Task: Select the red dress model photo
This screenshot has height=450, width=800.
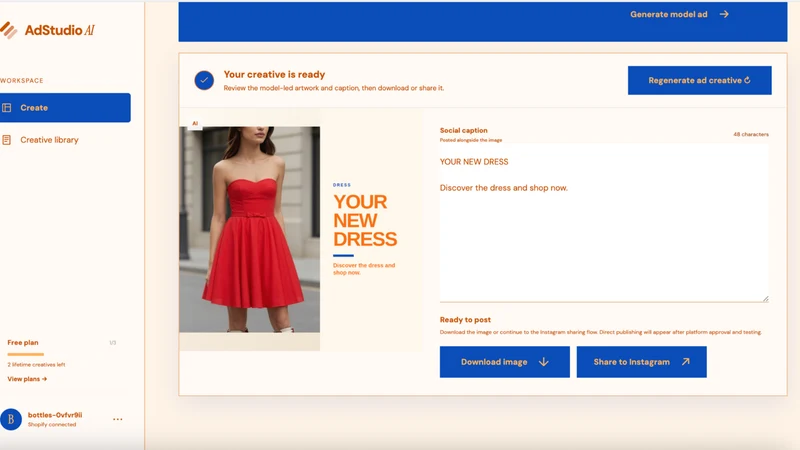Action: [249, 230]
